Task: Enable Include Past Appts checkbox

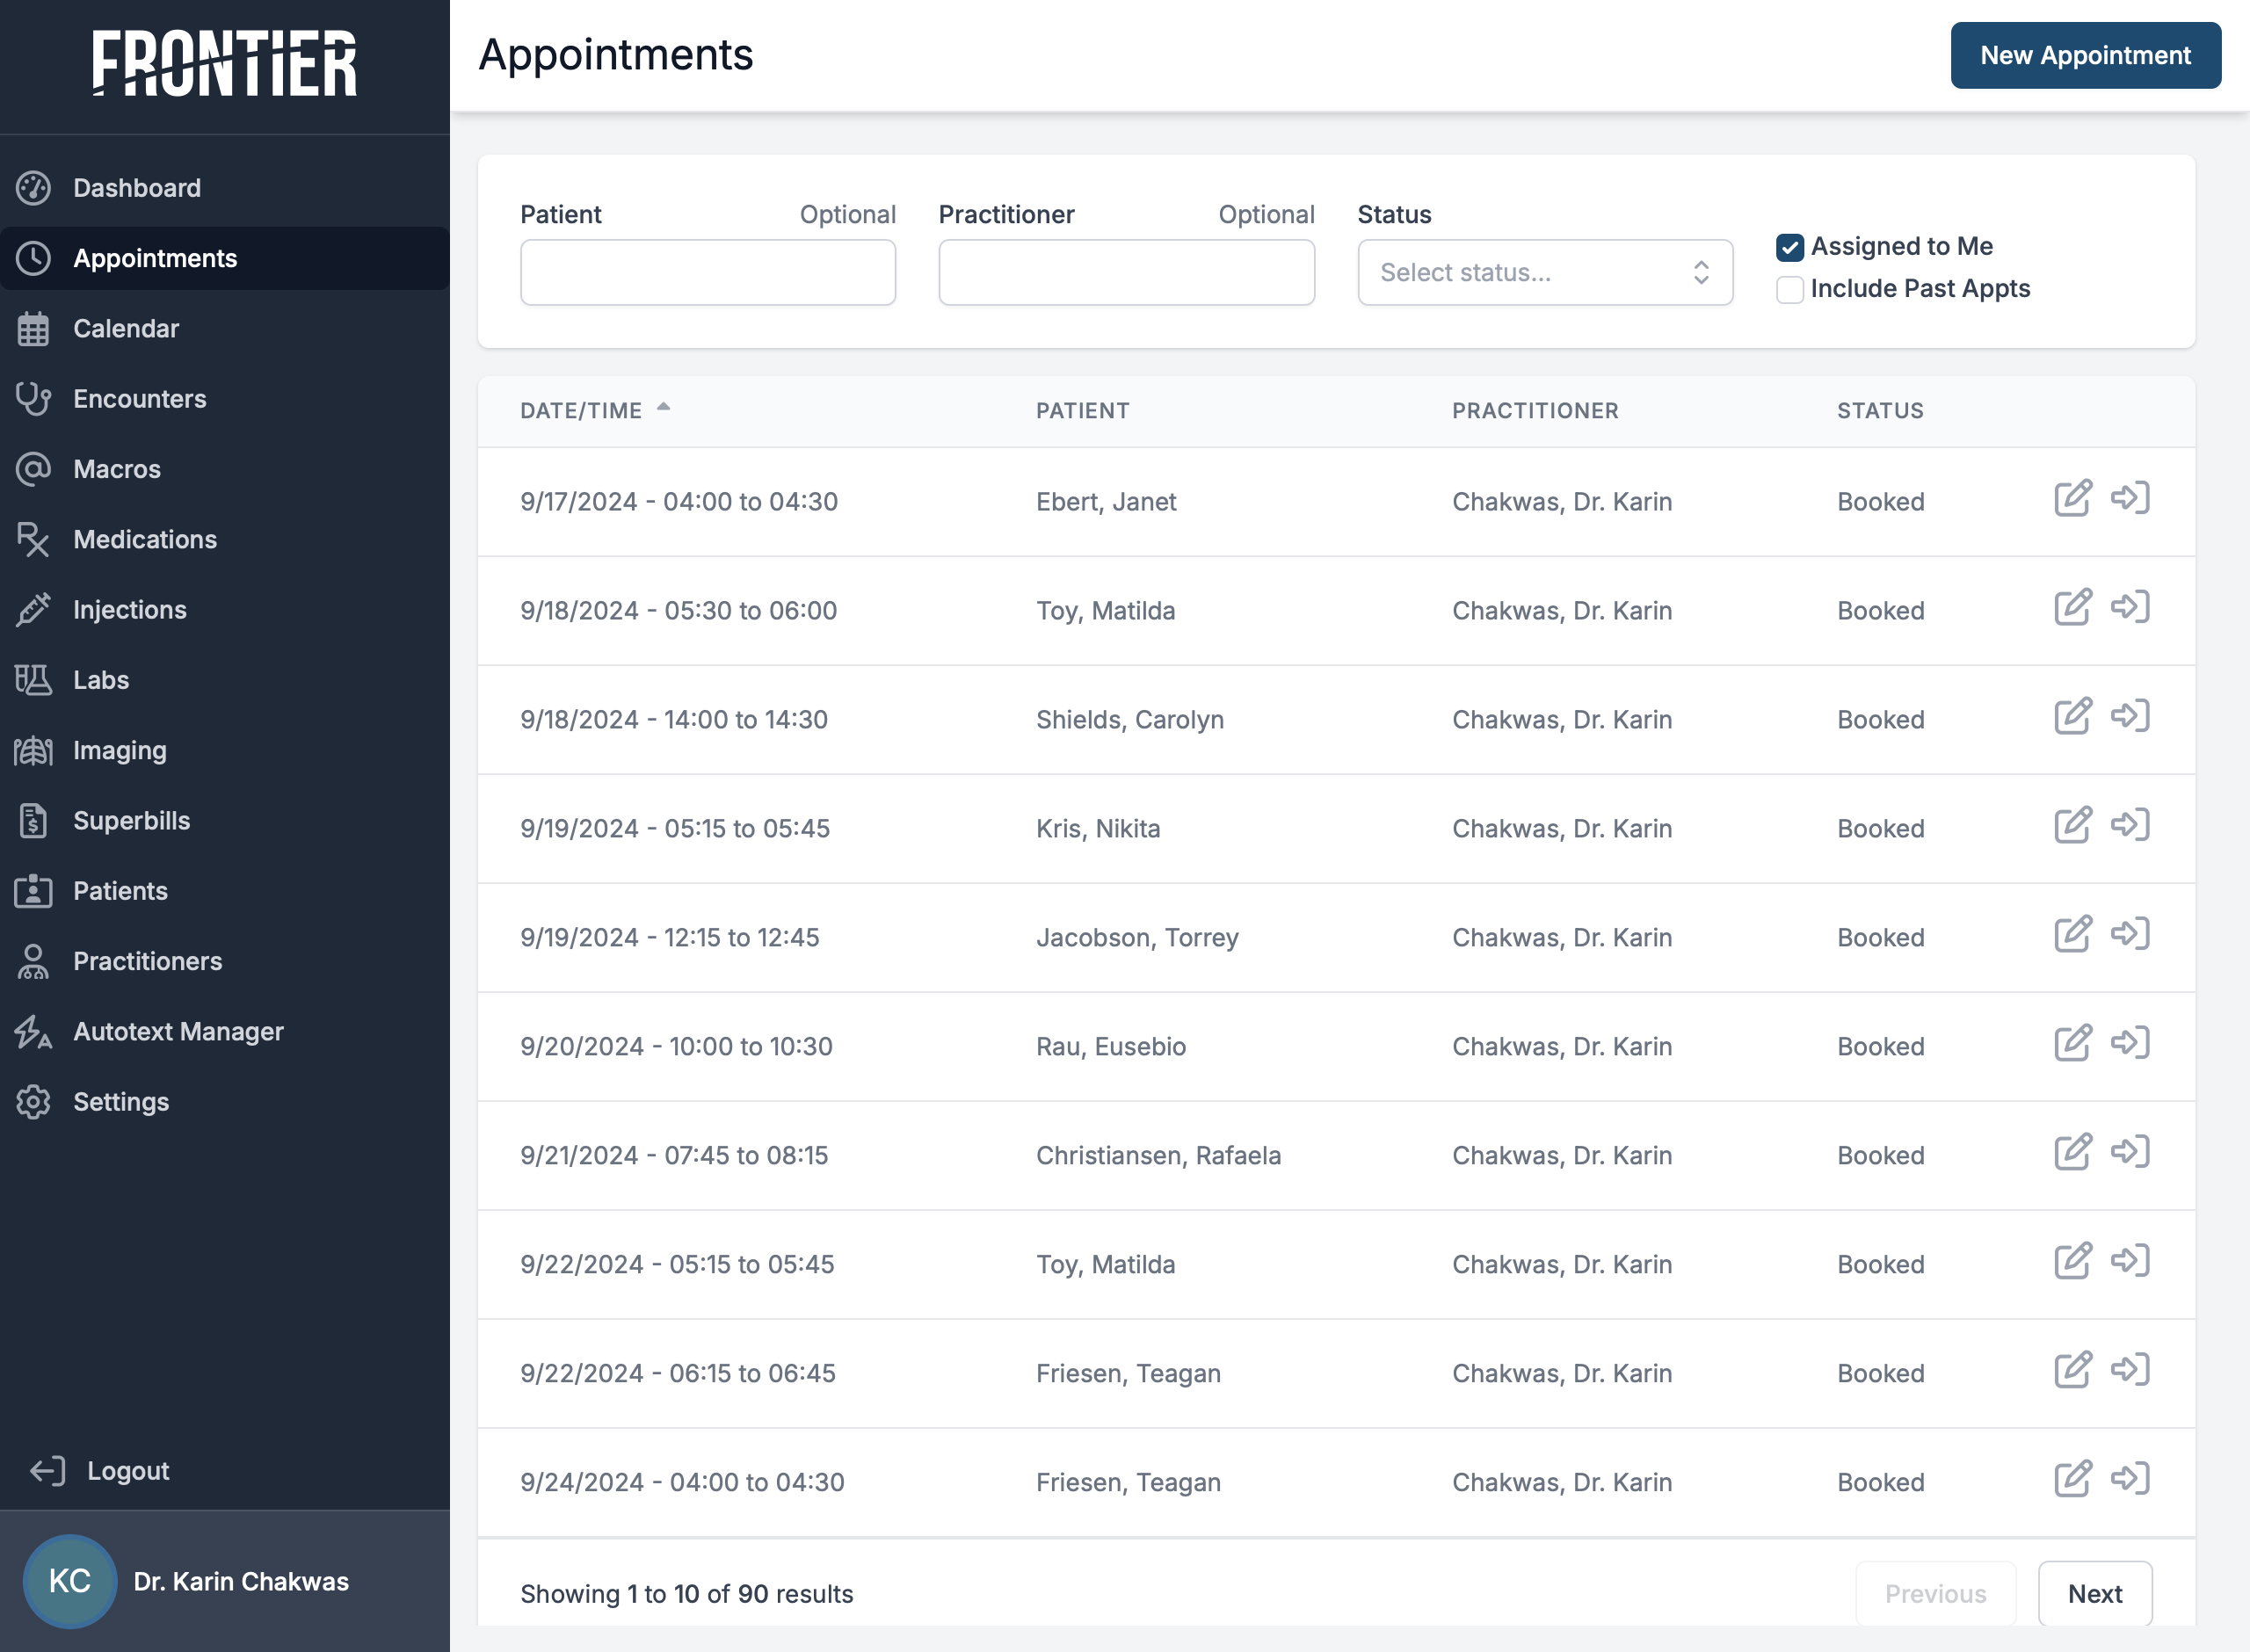Action: coord(1789,289)
